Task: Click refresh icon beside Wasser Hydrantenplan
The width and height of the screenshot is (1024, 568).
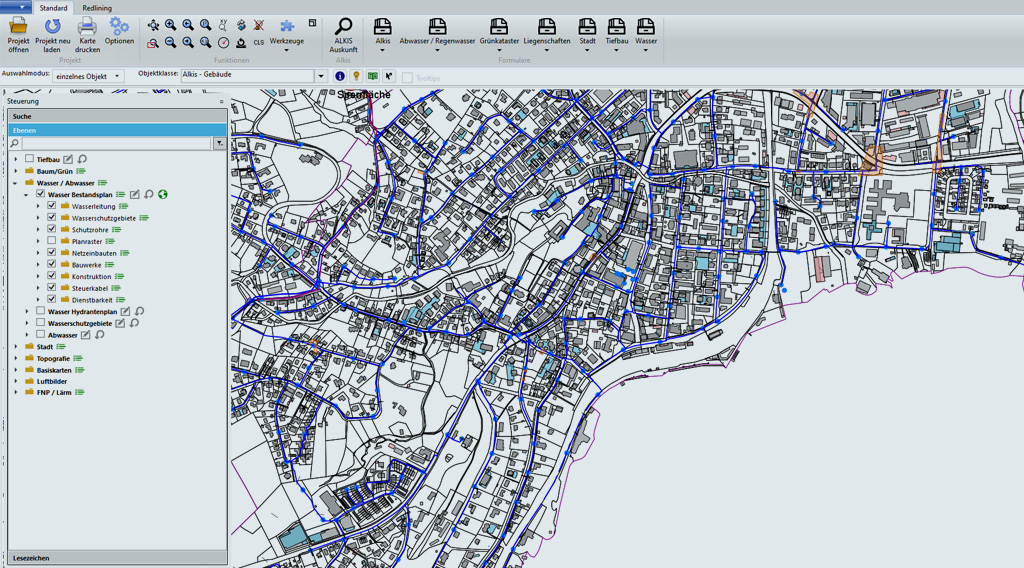Action: 140,312
